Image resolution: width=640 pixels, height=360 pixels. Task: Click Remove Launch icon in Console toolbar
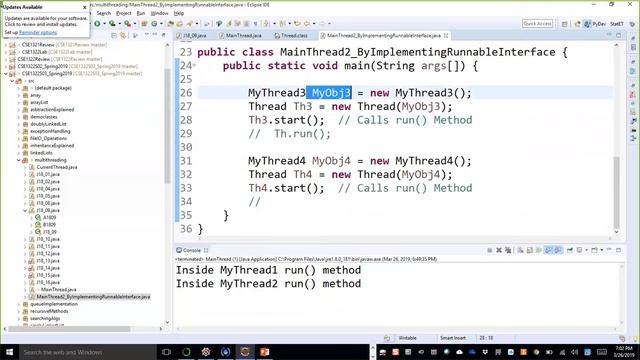(x=499, y=250)
